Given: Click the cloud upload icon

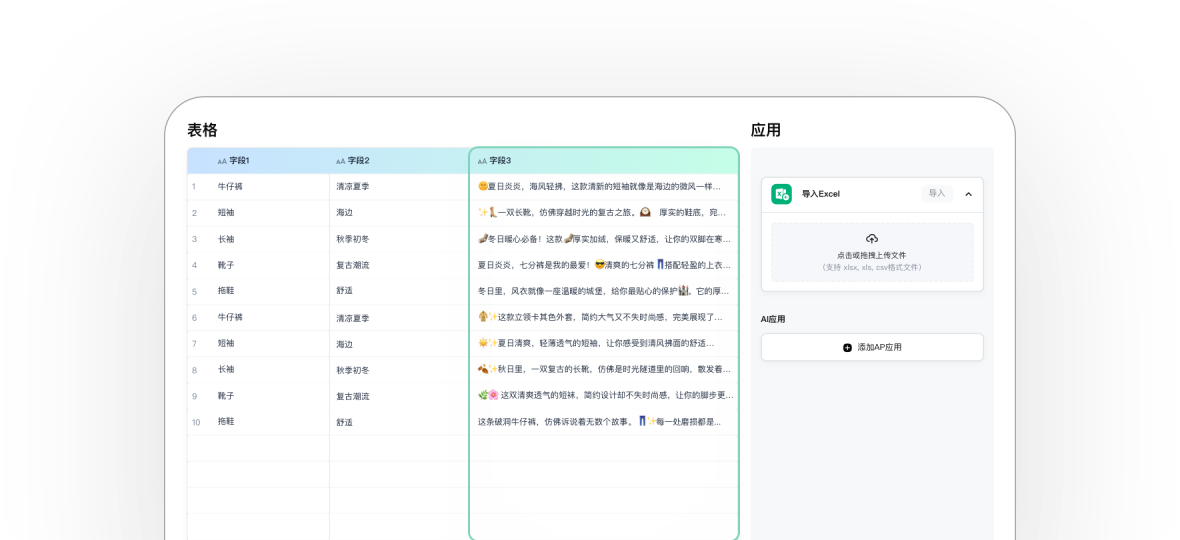Looking at the screenshot, I should point(872,239).
